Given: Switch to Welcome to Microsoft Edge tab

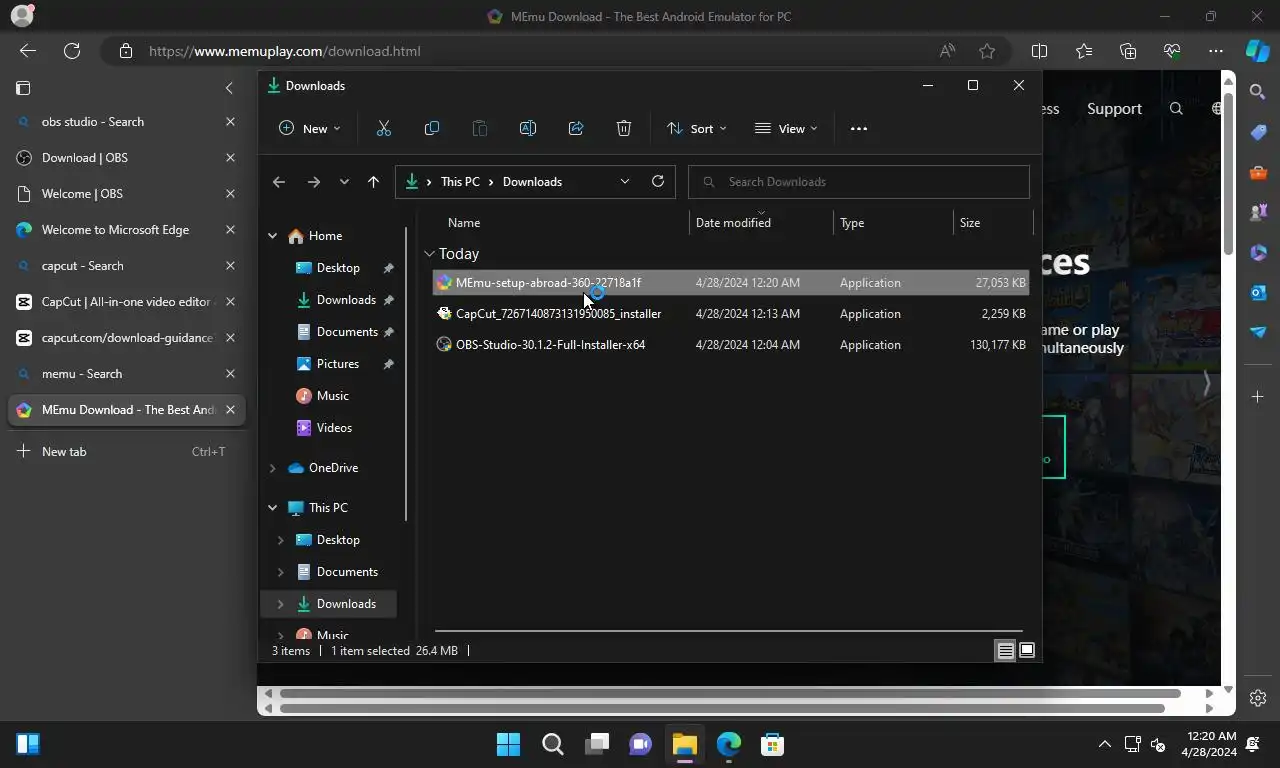Looking at the screenshot, I should point(126,230).
